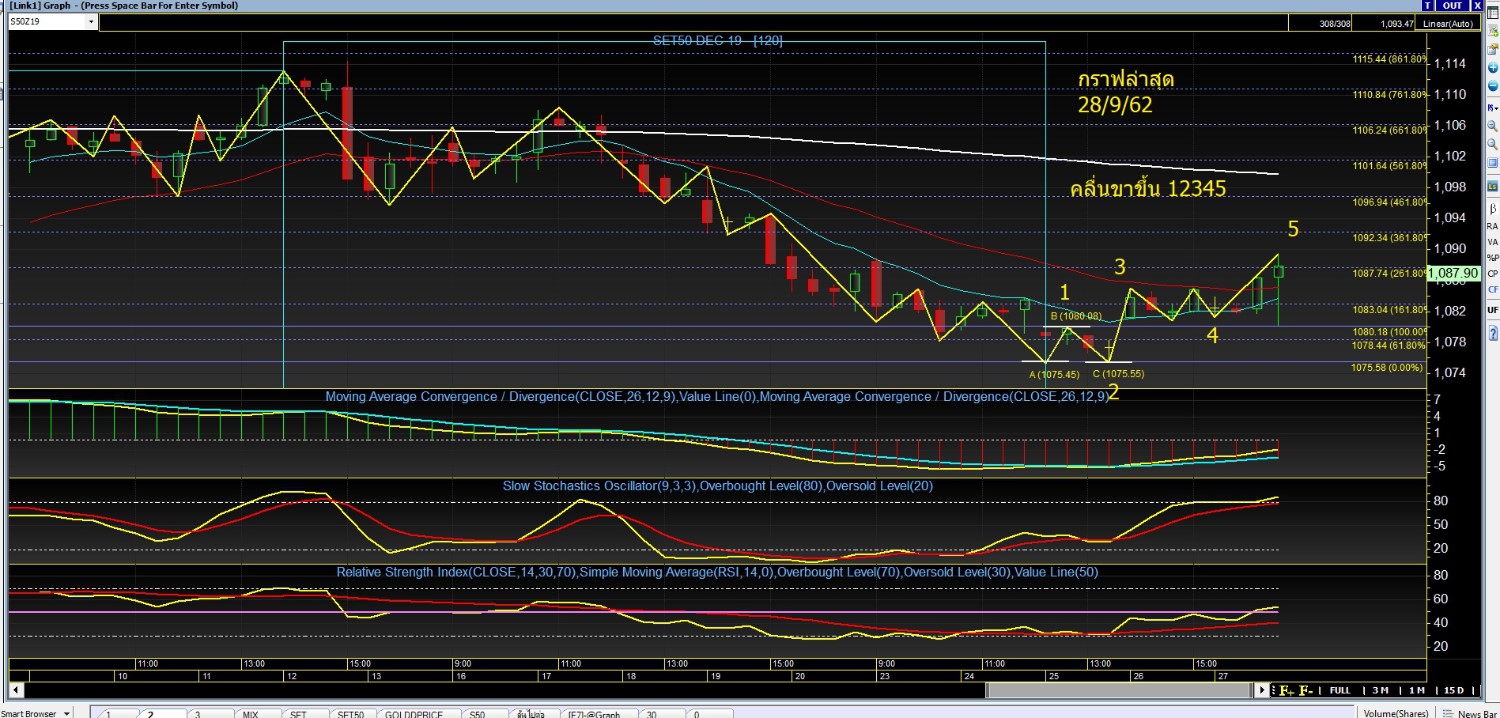This screenshot has width=1500, height=718.
Task: Click the %P icon in sidebar
Action: click(1493, 257)
